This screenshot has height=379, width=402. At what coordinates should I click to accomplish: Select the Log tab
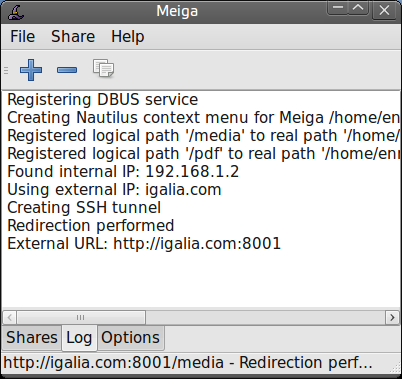[x=79, y=338]
